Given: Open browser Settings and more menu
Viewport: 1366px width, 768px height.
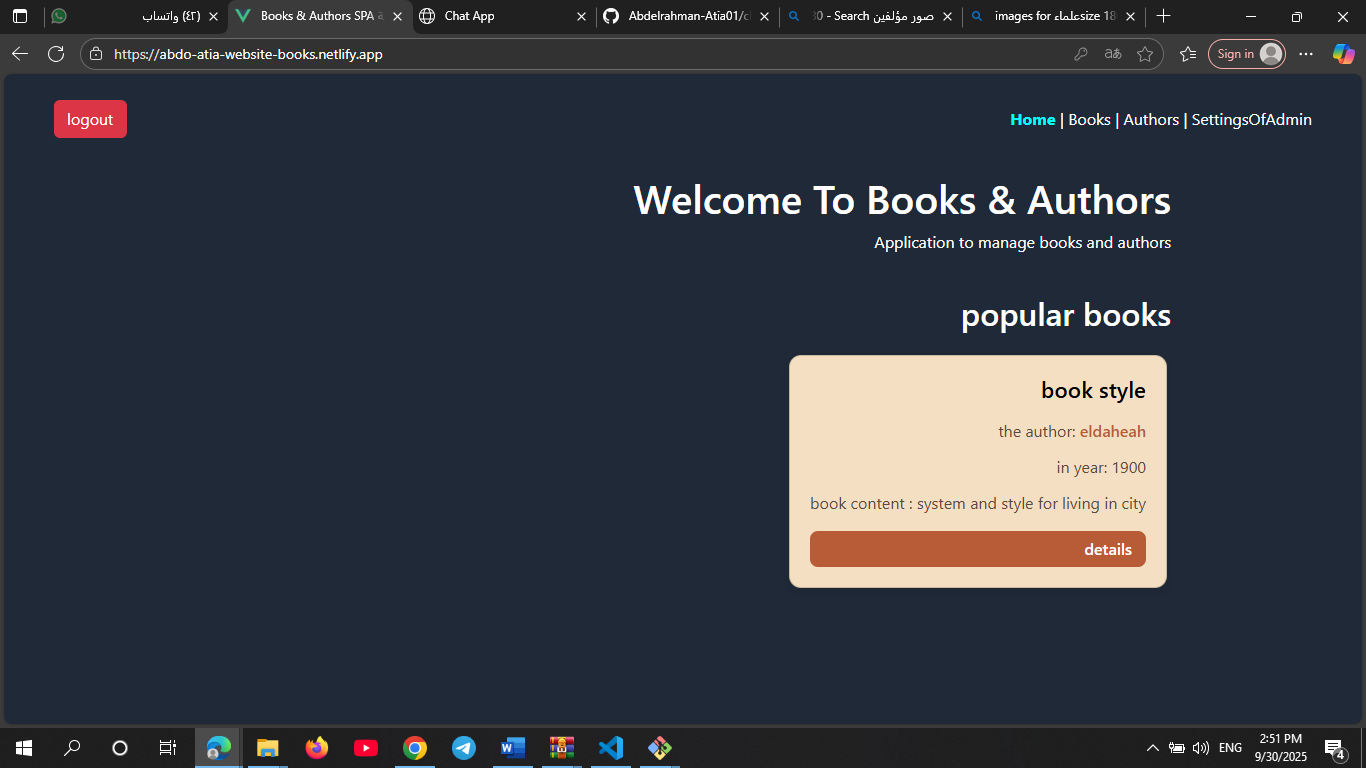Looking at the screenshot, I should click(x=1306, y=54).
